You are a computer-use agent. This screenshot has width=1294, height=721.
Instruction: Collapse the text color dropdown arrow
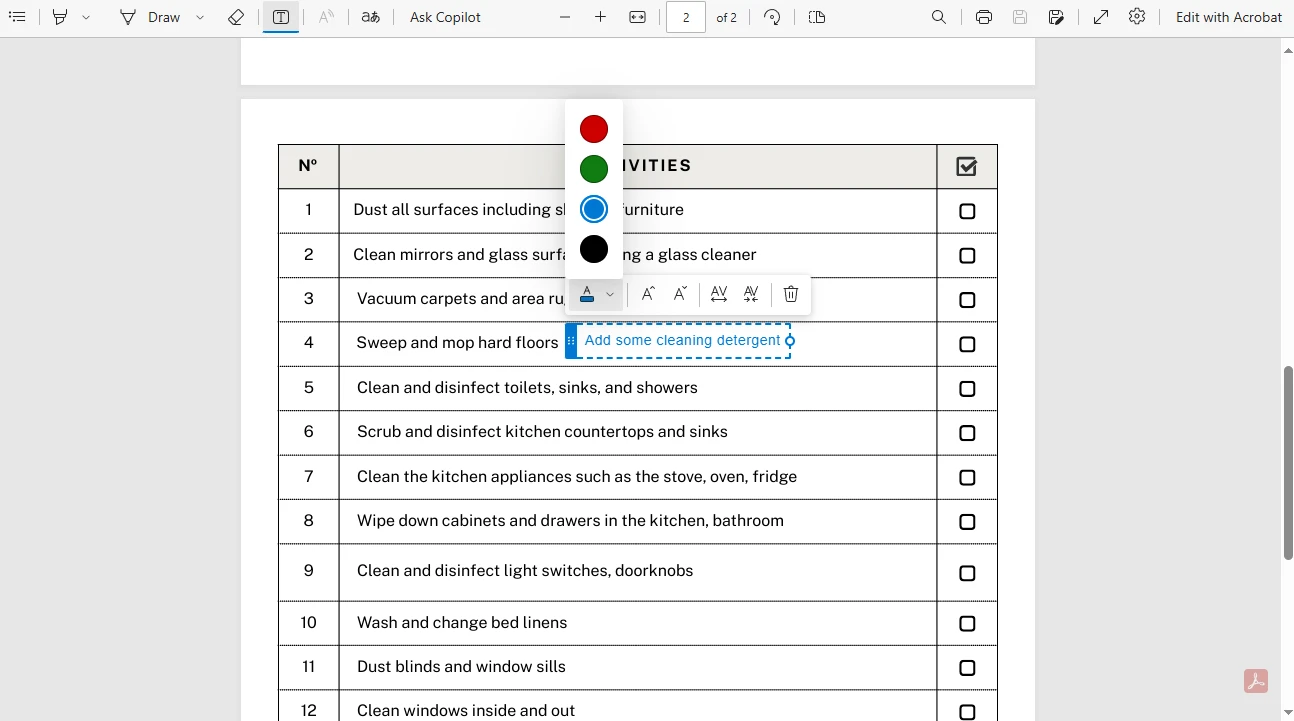tap(610, 294)
